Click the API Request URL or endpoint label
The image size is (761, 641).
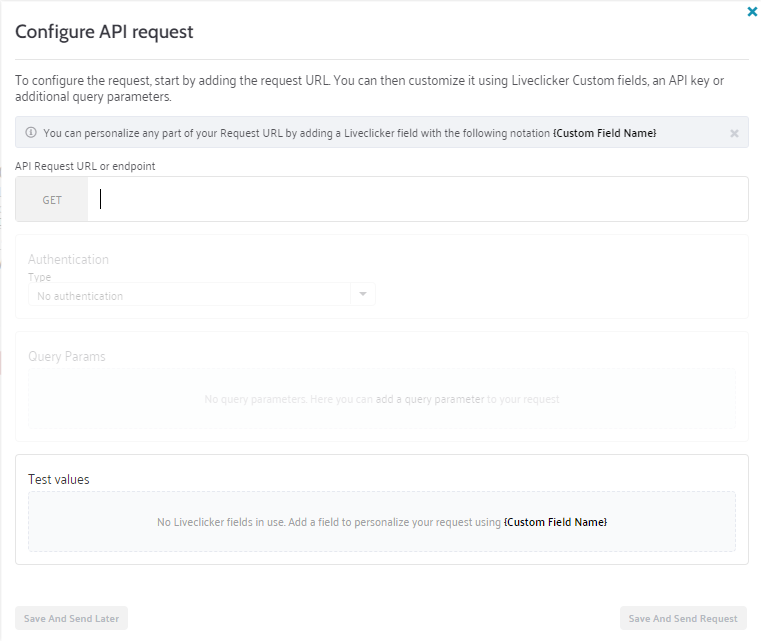pyautogui.click(x=85, y=166)
